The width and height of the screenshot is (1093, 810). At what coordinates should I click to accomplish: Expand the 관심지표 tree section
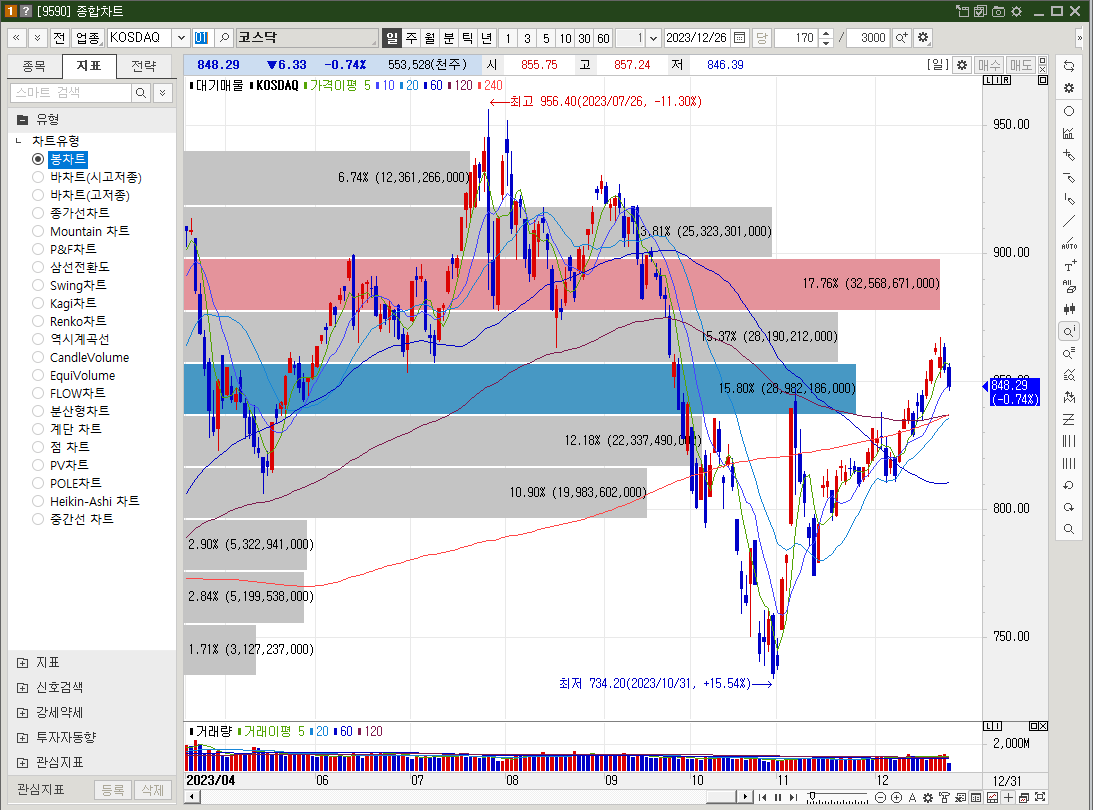(22, 763)
